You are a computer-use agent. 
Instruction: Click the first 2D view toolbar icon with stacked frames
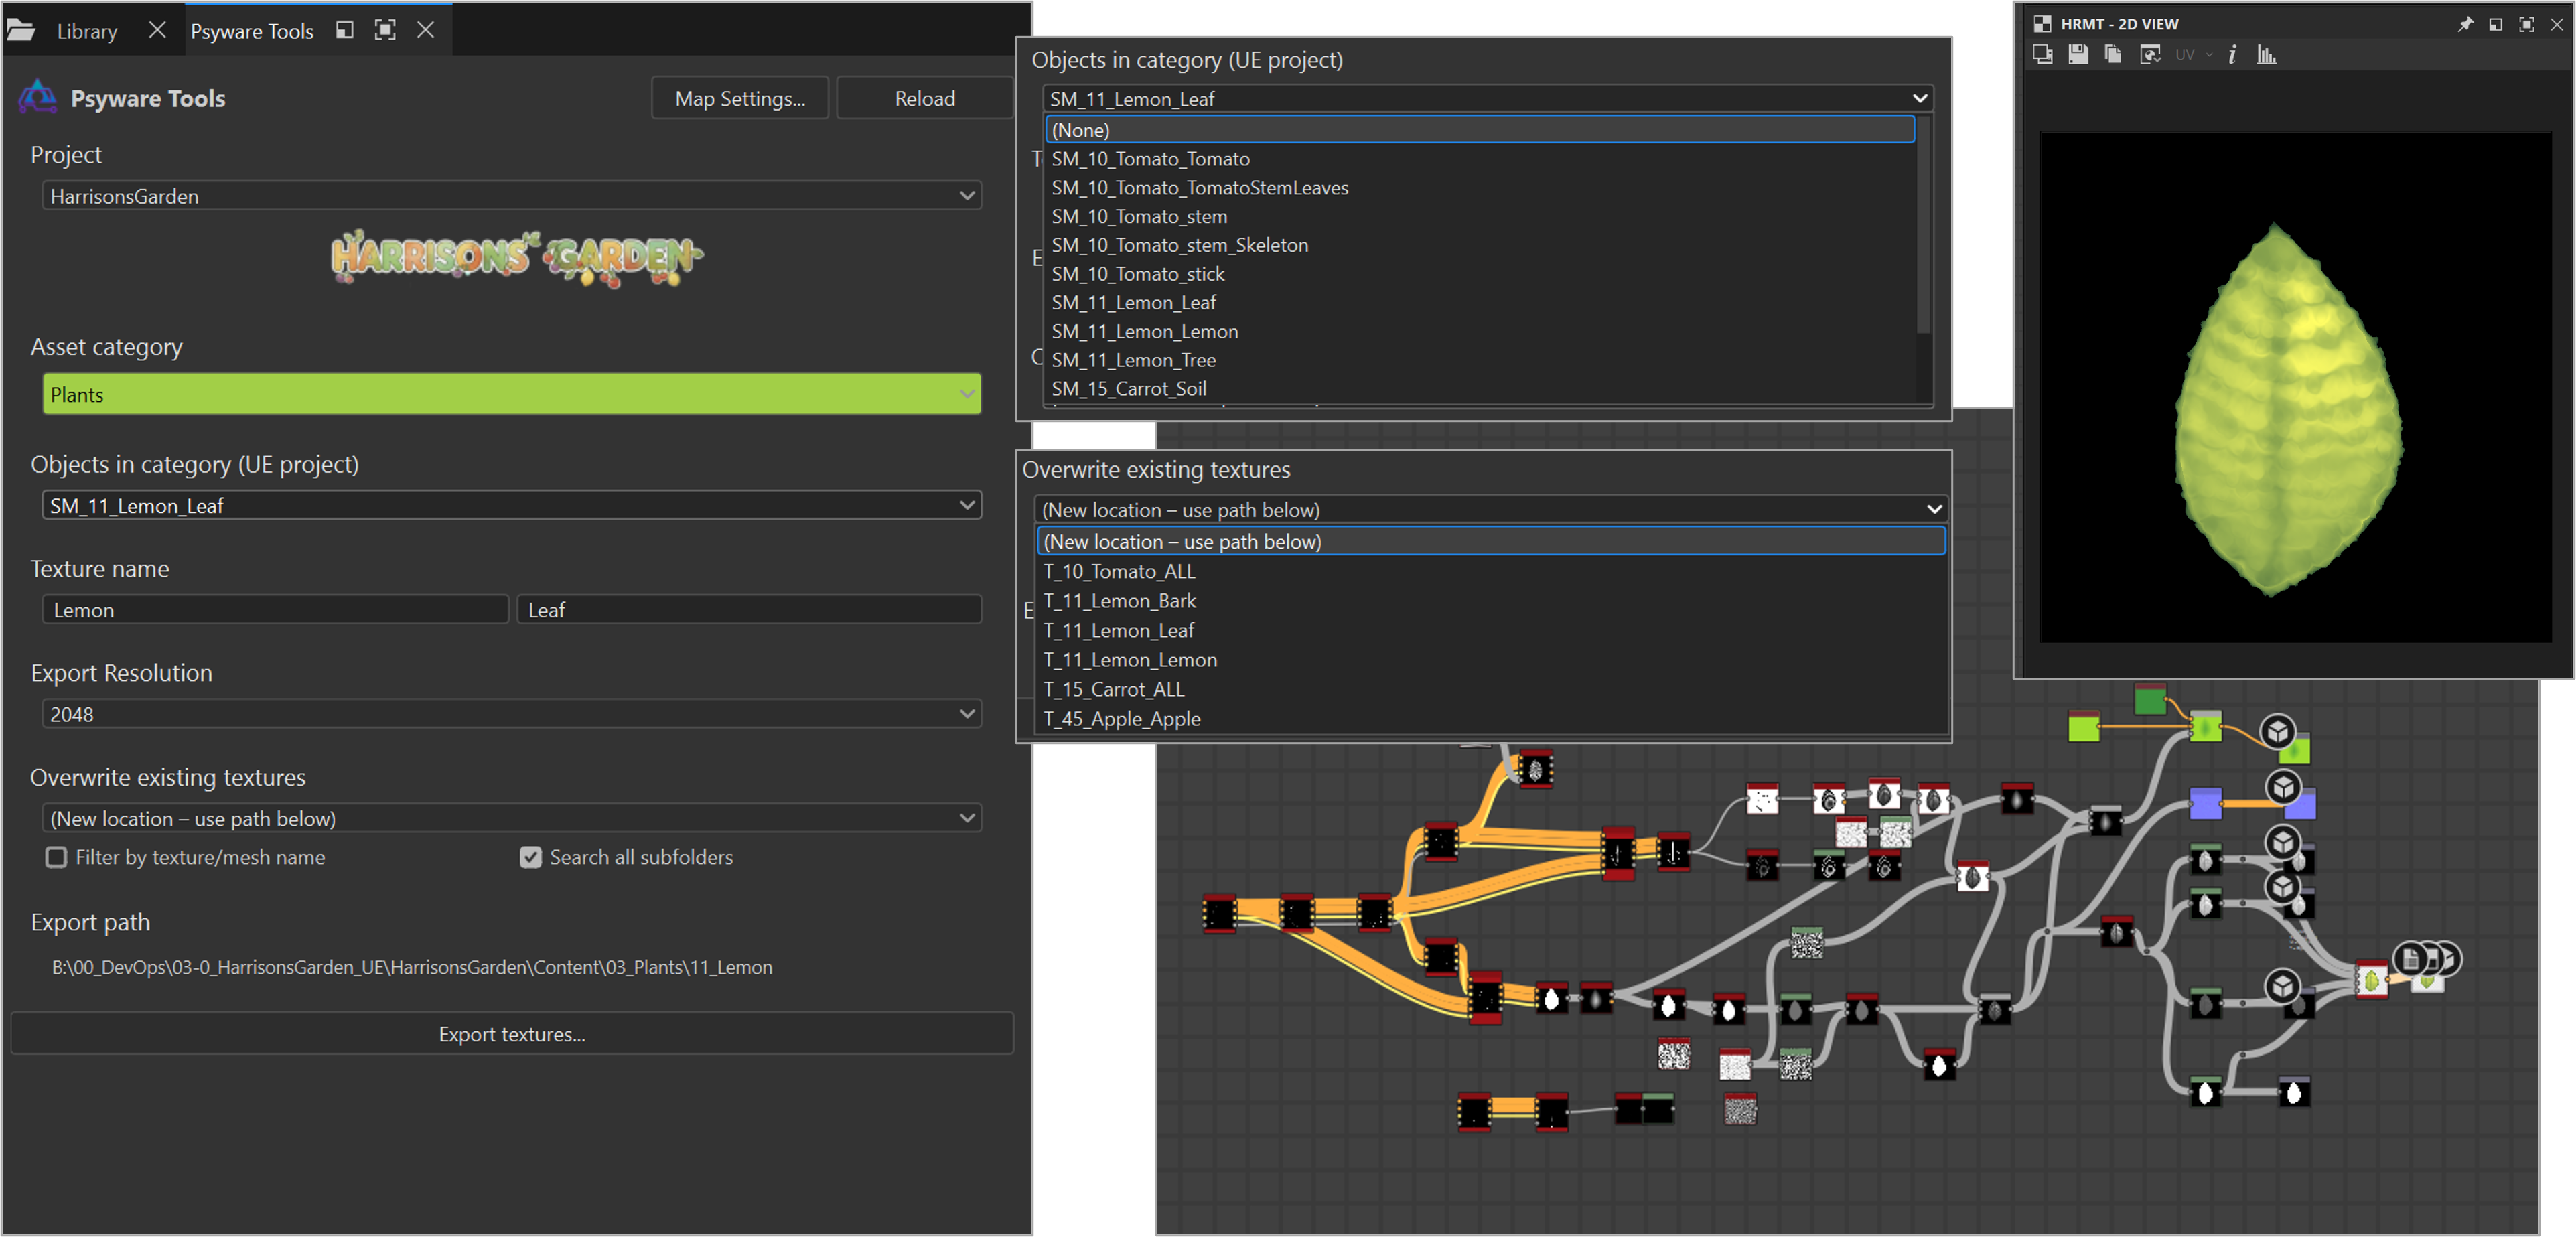tap(2043, 55)
